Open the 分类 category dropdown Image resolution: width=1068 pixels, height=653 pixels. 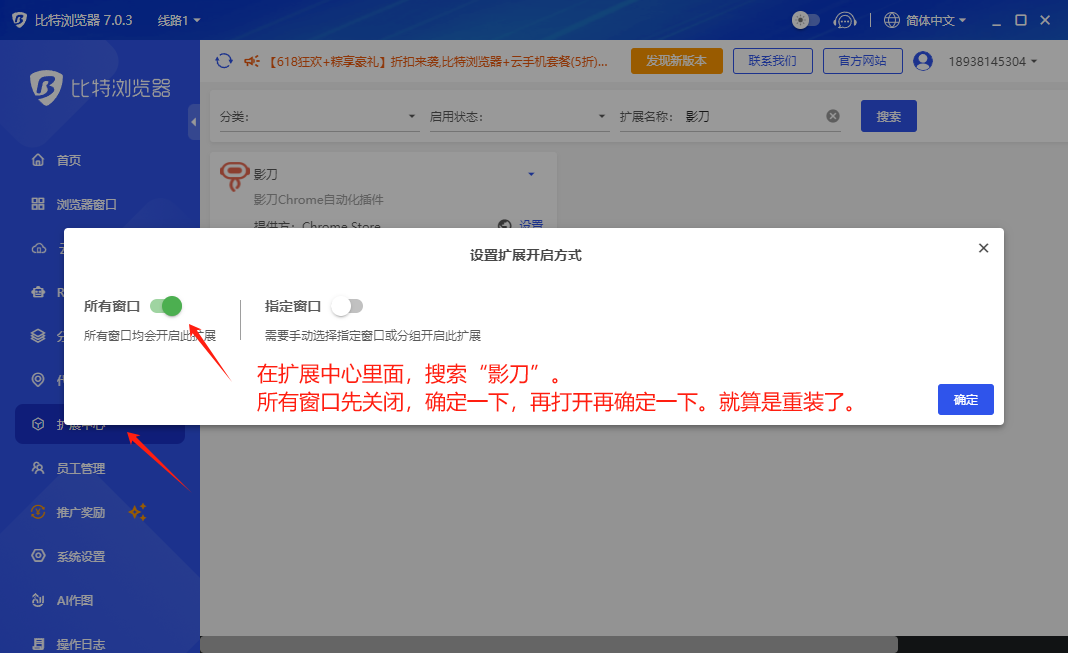tap(317, 116)
